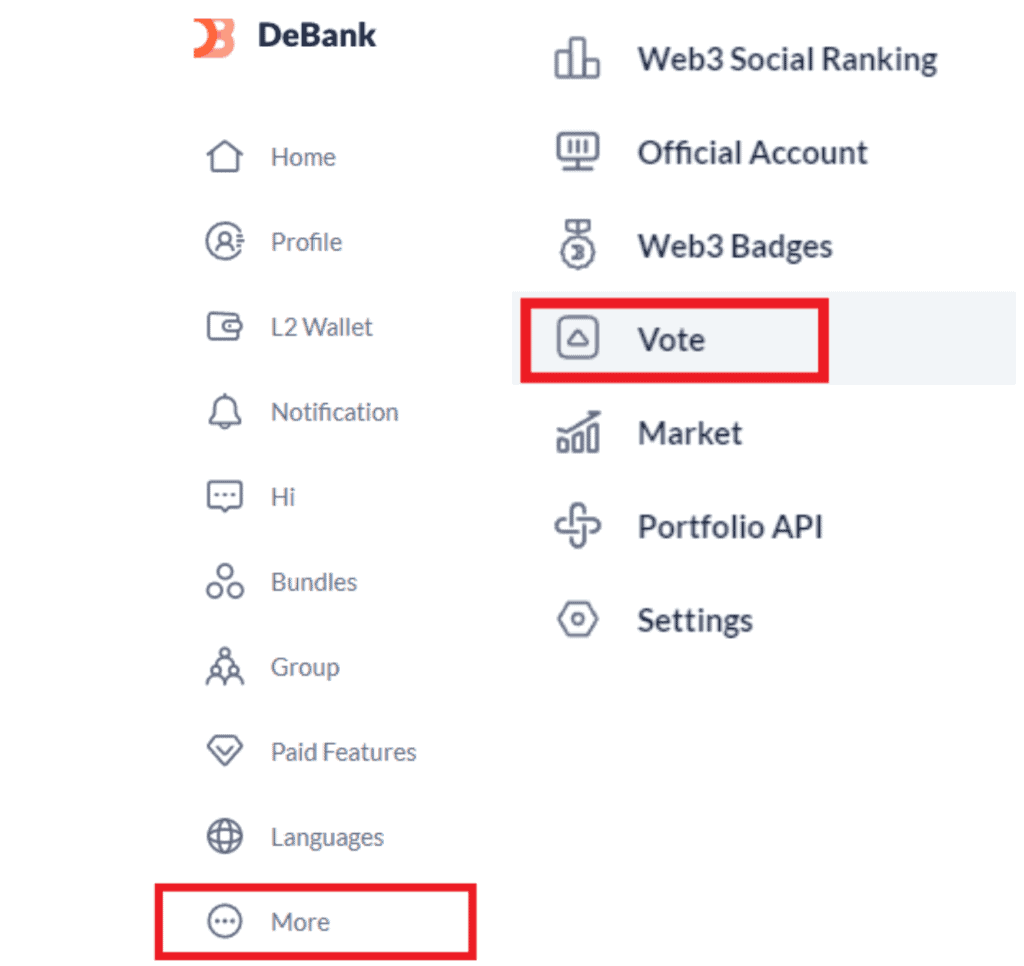Screen dimensions: 1024x966
Task: Click the Market chart icon
Action: (x=577, y=432)
